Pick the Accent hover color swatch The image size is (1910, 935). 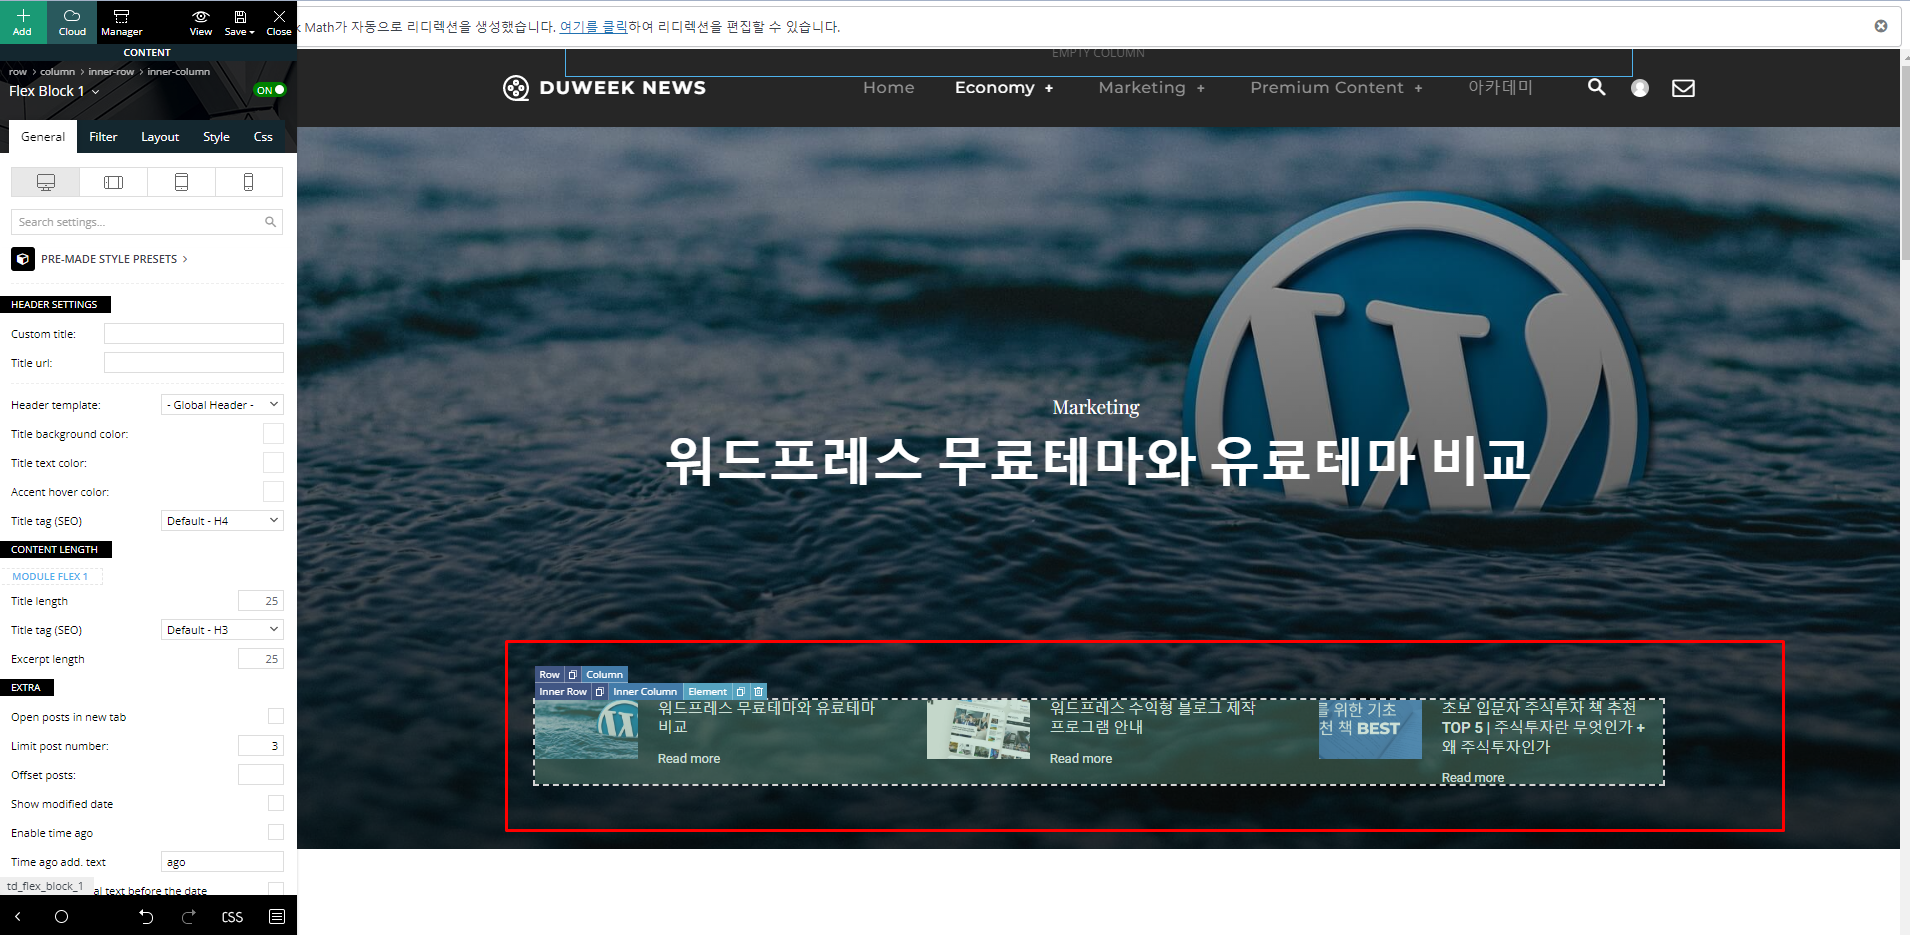coord(273,492)
